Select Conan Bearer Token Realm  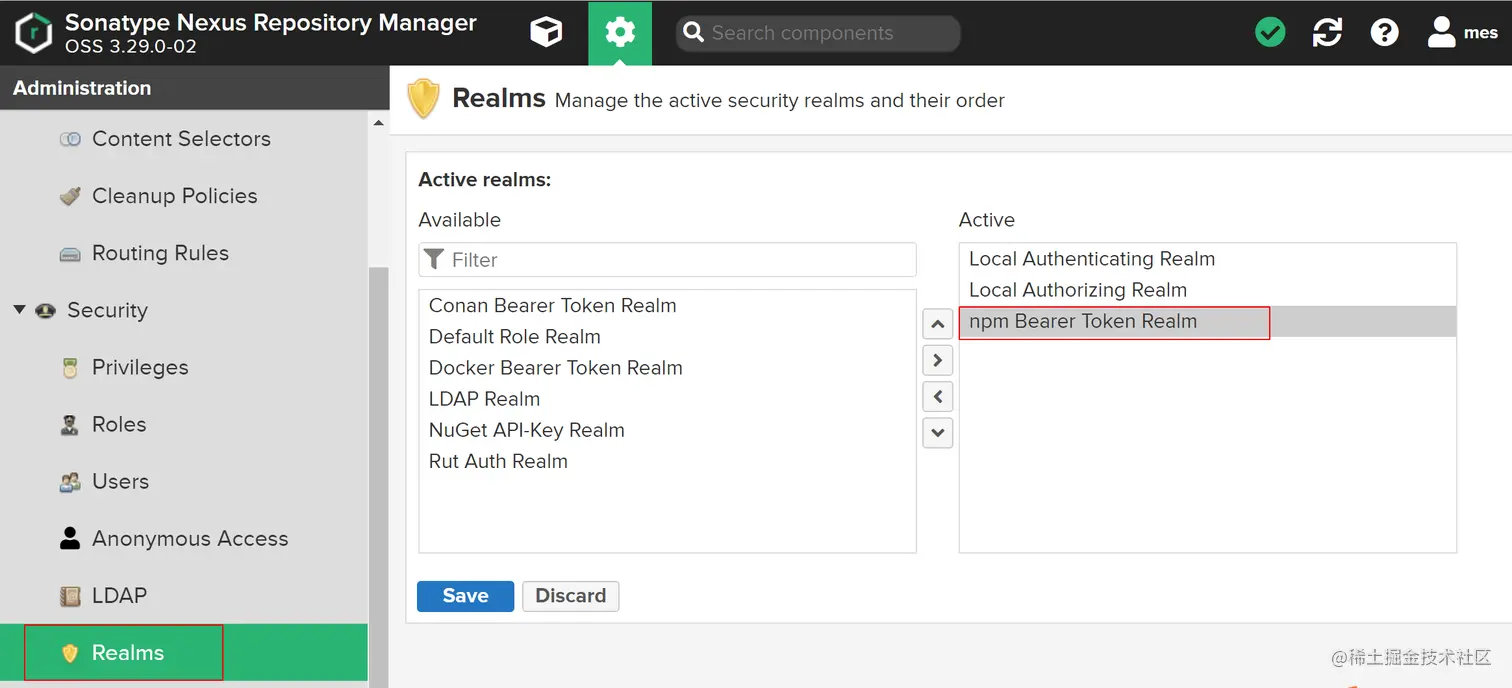(x=667, y=306)
